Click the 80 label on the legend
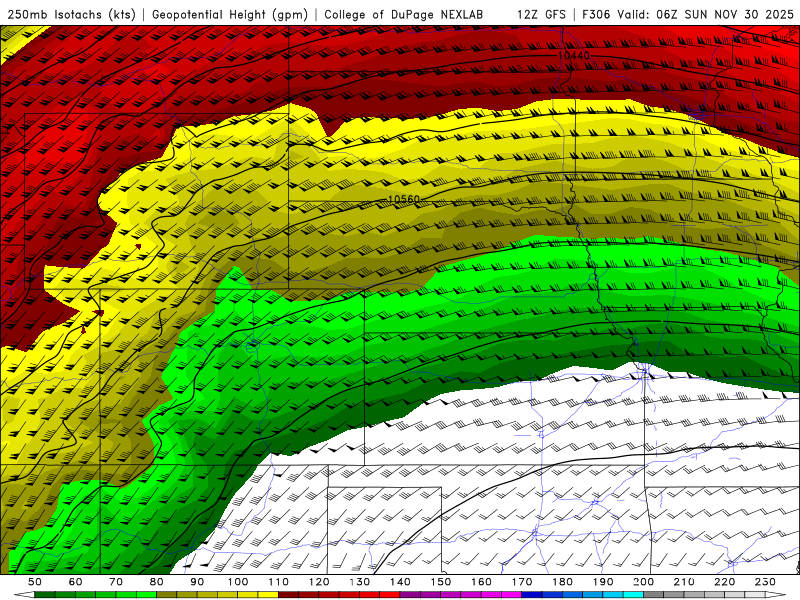Screen dimensions: 800x600 pos(157,582)
